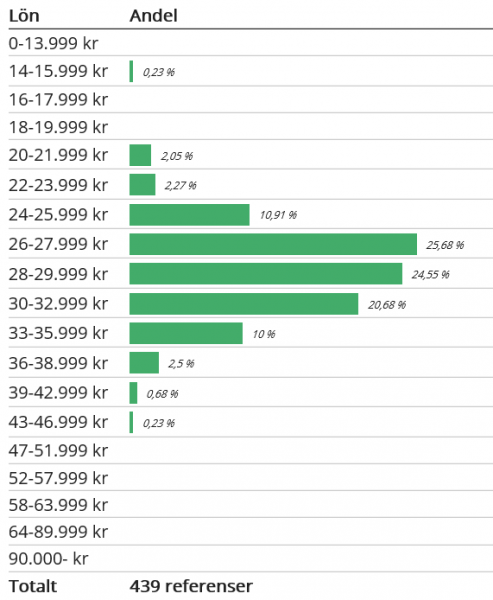Select the 0-13.999 kr row label
This screenshot has height=600, width=493.
53,43
